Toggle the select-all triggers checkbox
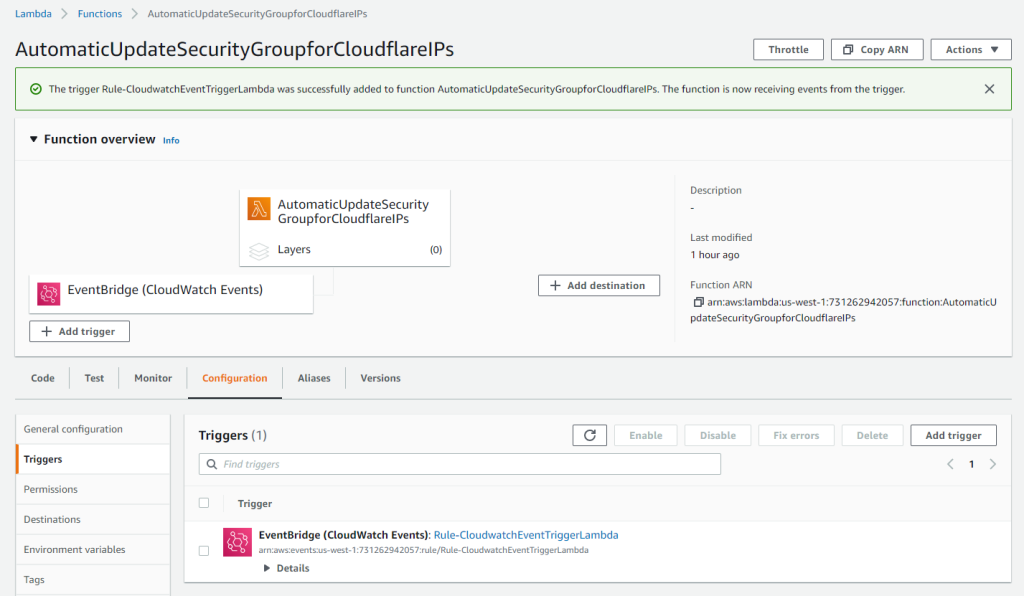The height and width of the screenshot is (596, 1024). [x=204, y=503]
